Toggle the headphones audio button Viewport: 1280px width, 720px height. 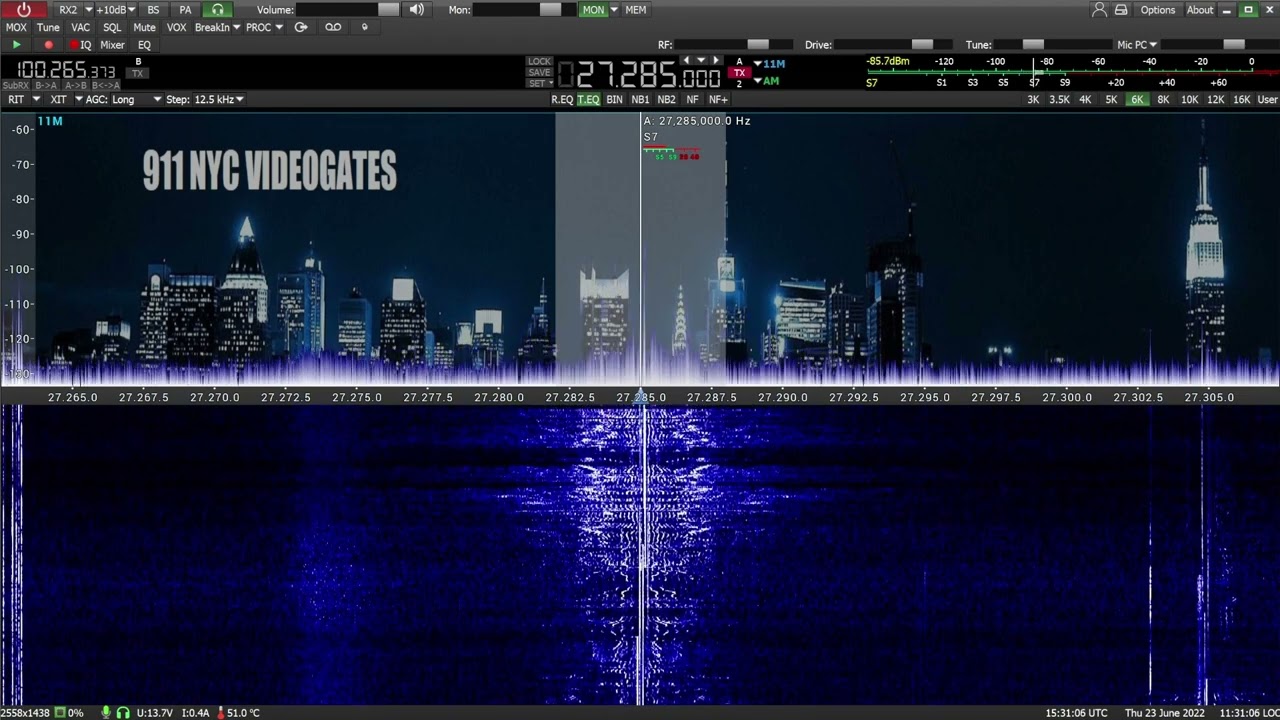[218, 10]
